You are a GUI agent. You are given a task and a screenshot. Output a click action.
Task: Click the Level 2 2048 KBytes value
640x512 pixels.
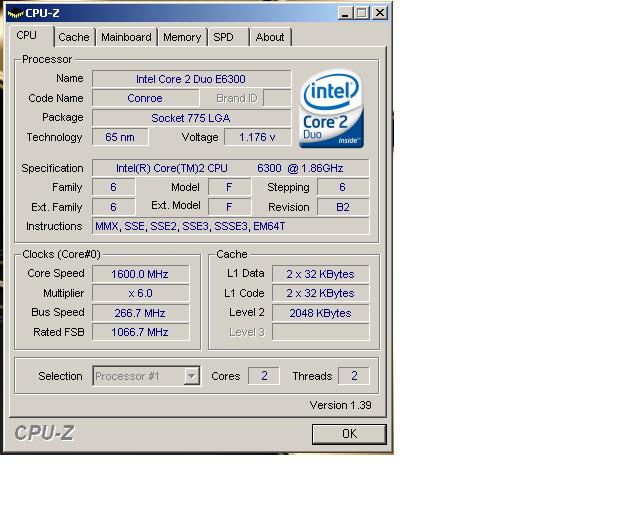pyautogui.click(x=320, y=313)
